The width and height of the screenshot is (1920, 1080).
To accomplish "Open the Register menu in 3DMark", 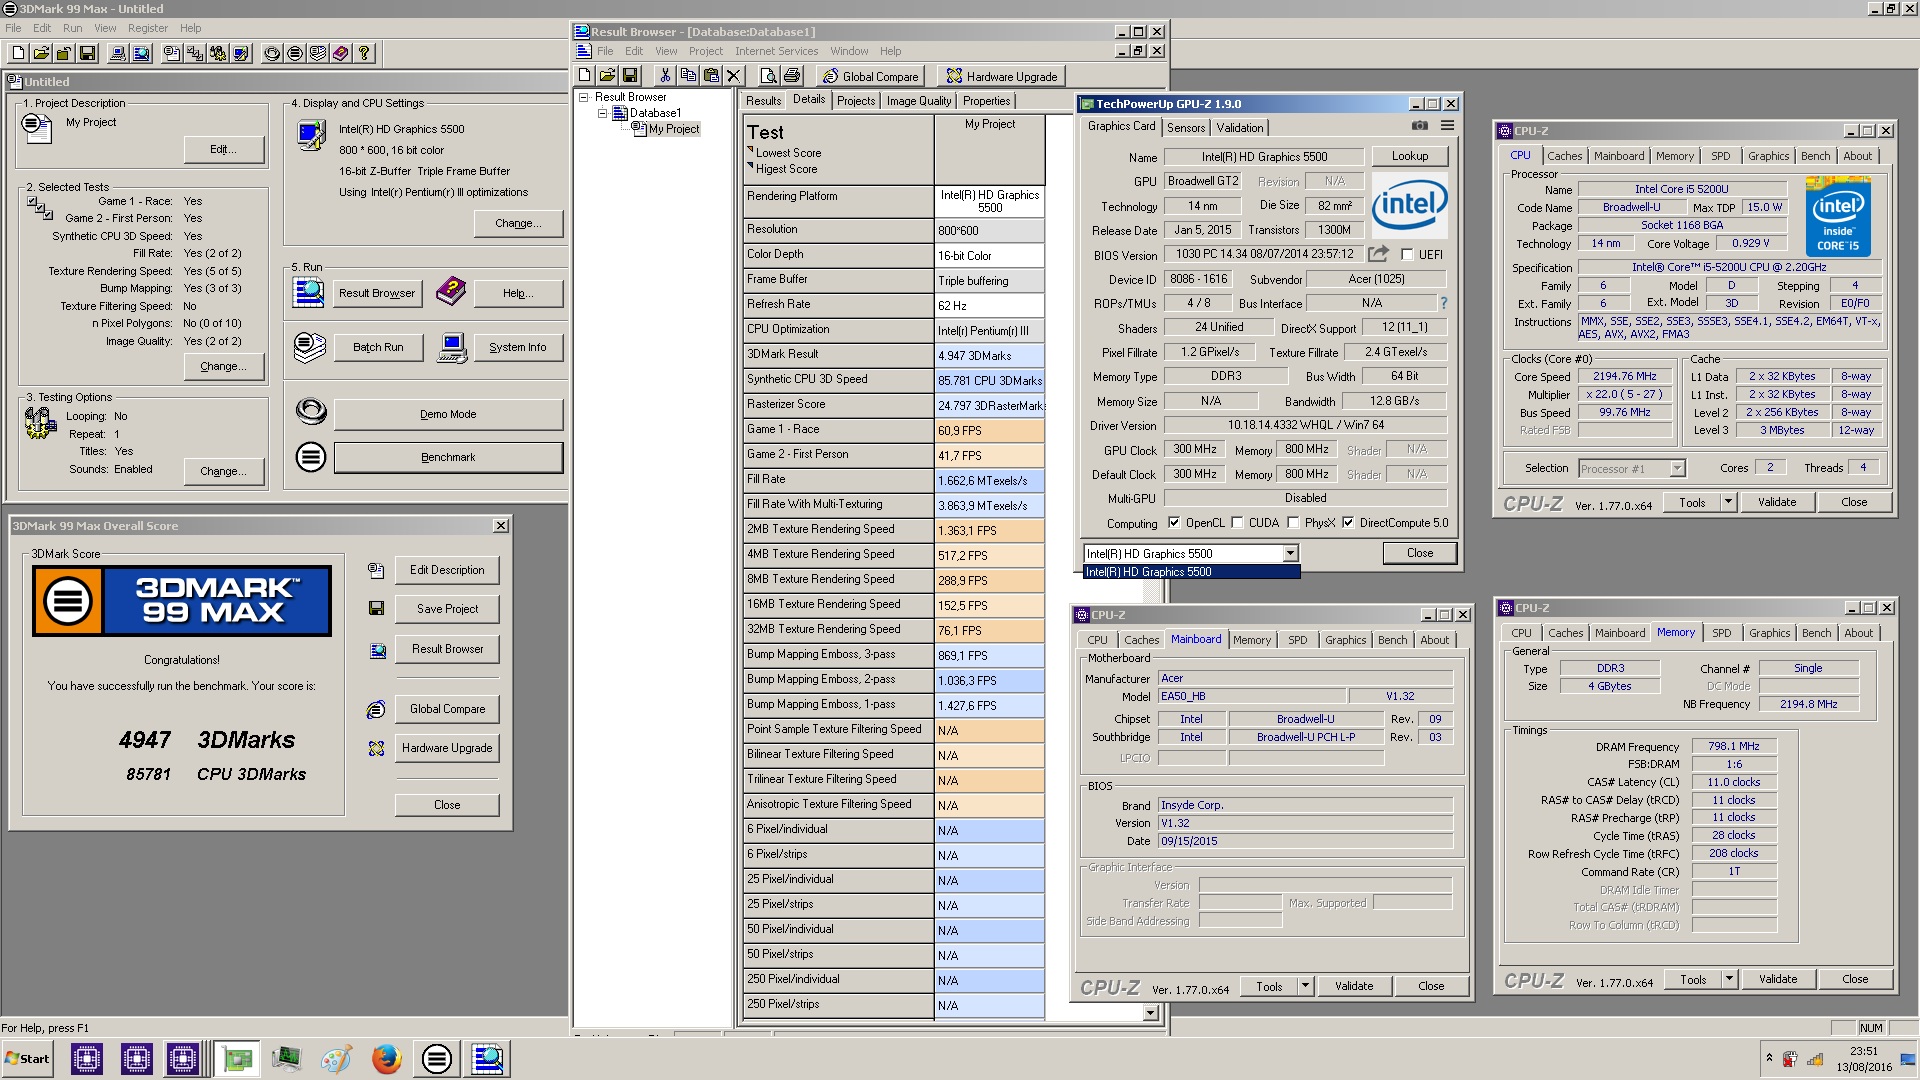I will tap(148, 28).
